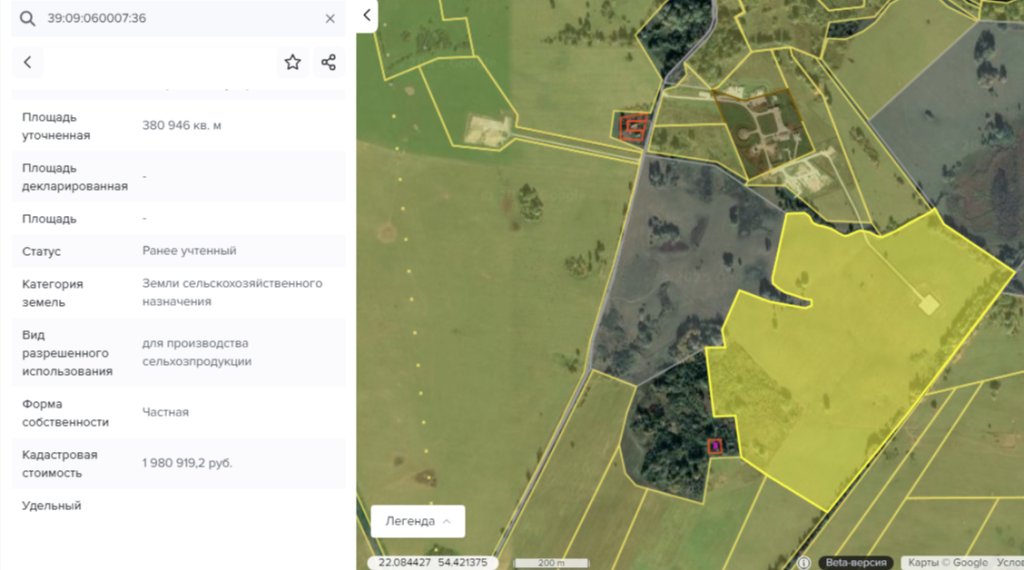The width and height of the screenshot is (1024, 570).
Task: Click the Форма собственности label
Action: click(65, 413)
